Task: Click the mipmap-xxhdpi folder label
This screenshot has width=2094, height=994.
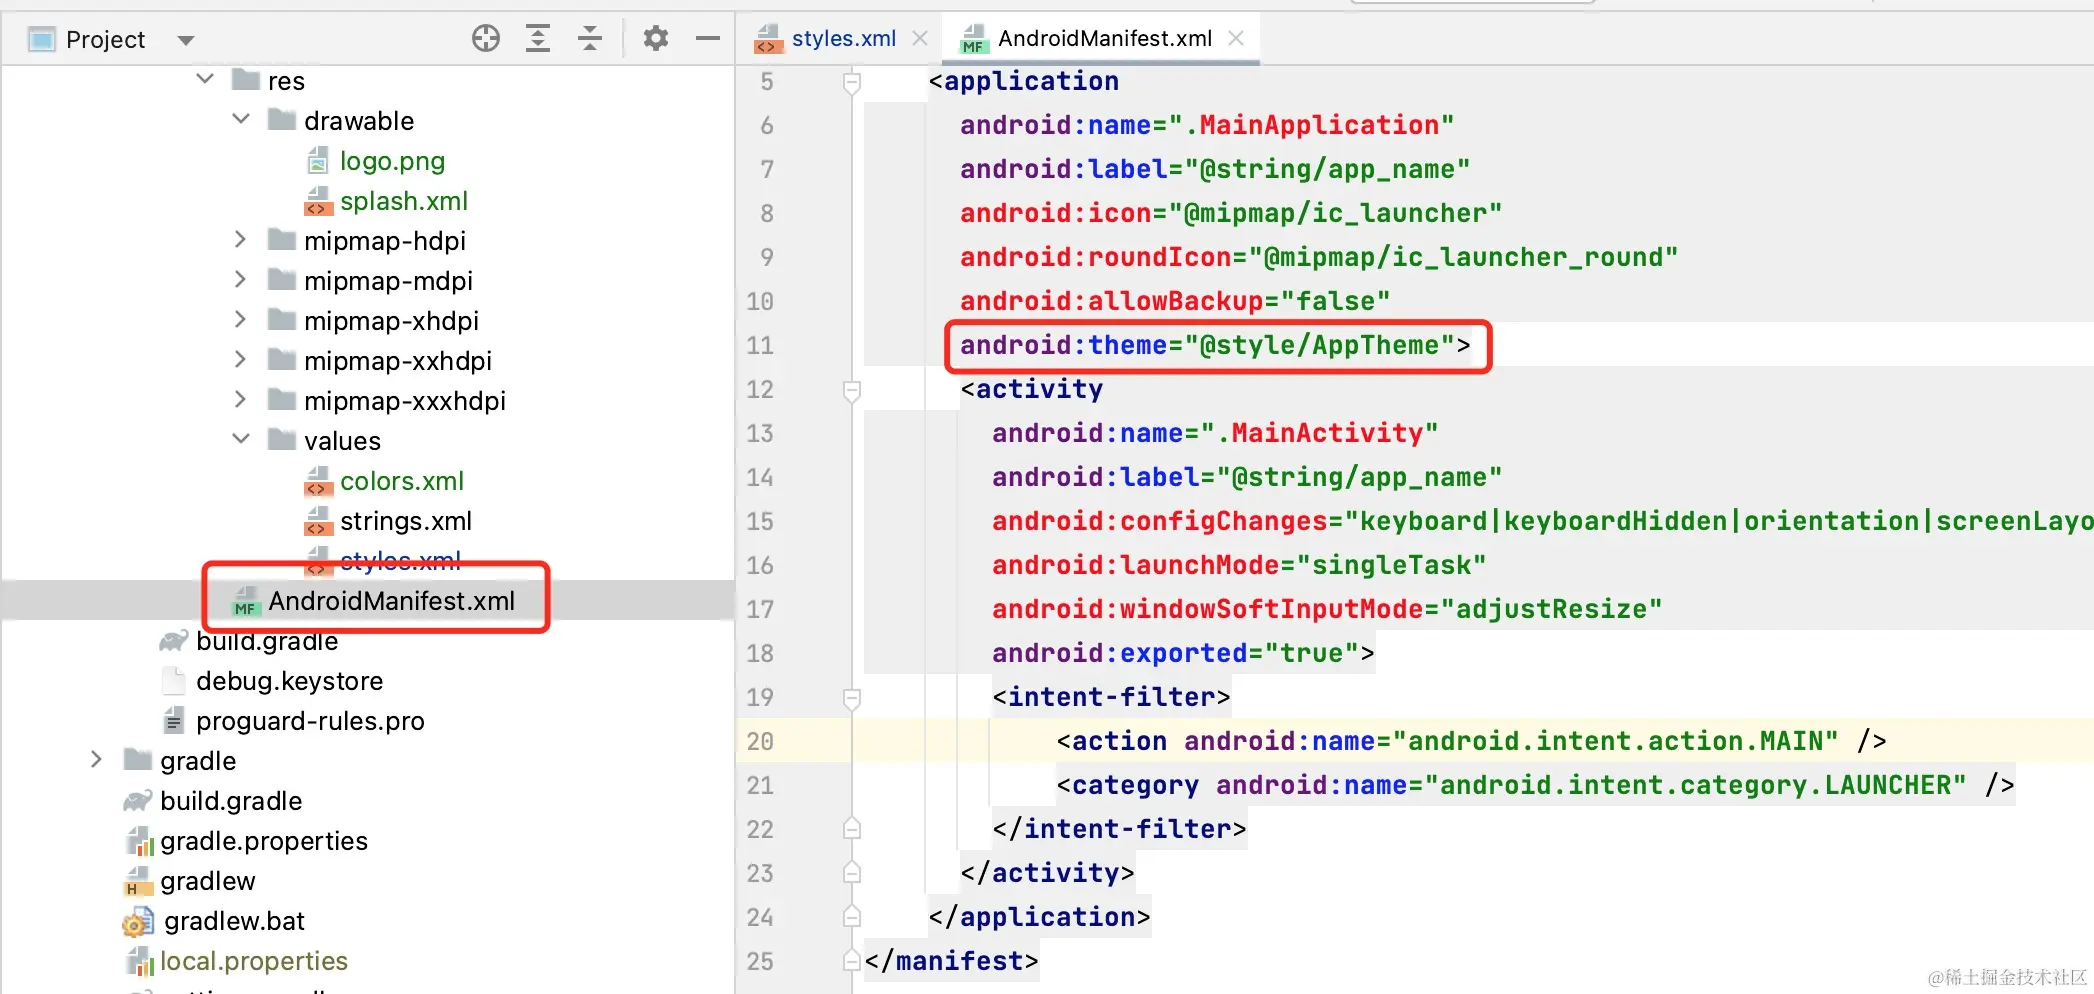Action: click(x=398, y=361)
